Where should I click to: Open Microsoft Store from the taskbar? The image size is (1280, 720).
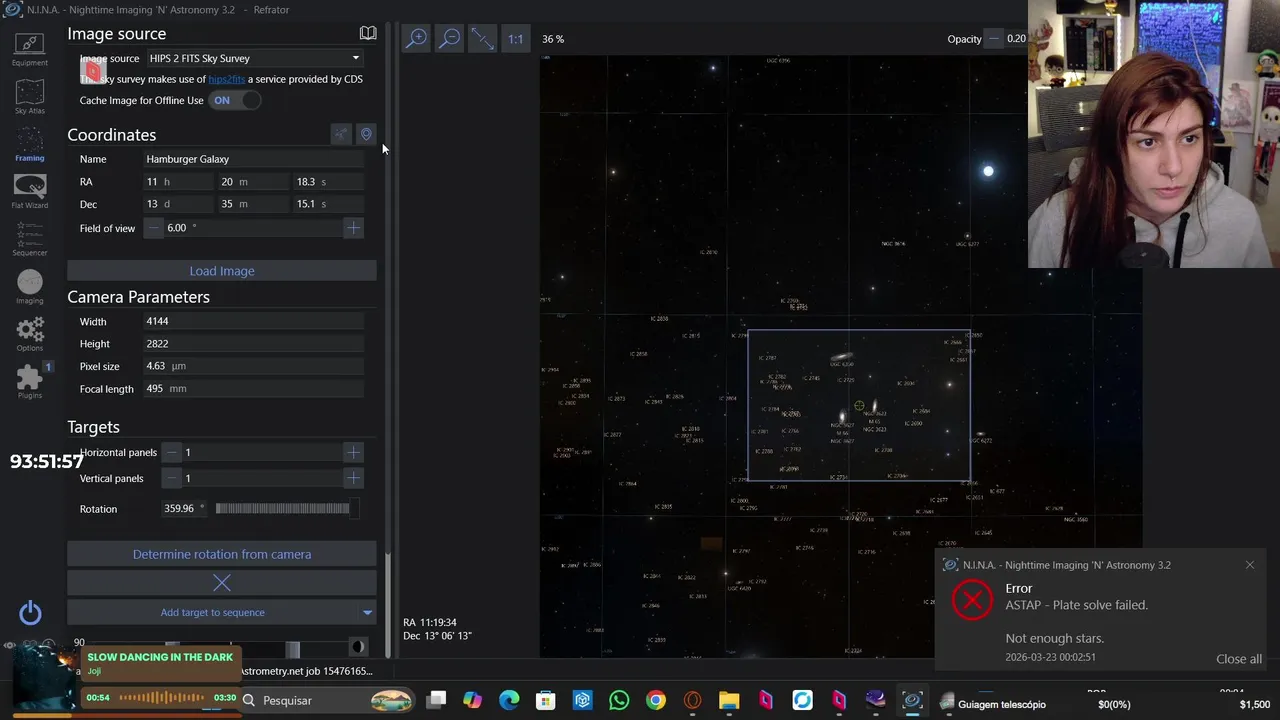pyautogui.click(x=545, y=700)
